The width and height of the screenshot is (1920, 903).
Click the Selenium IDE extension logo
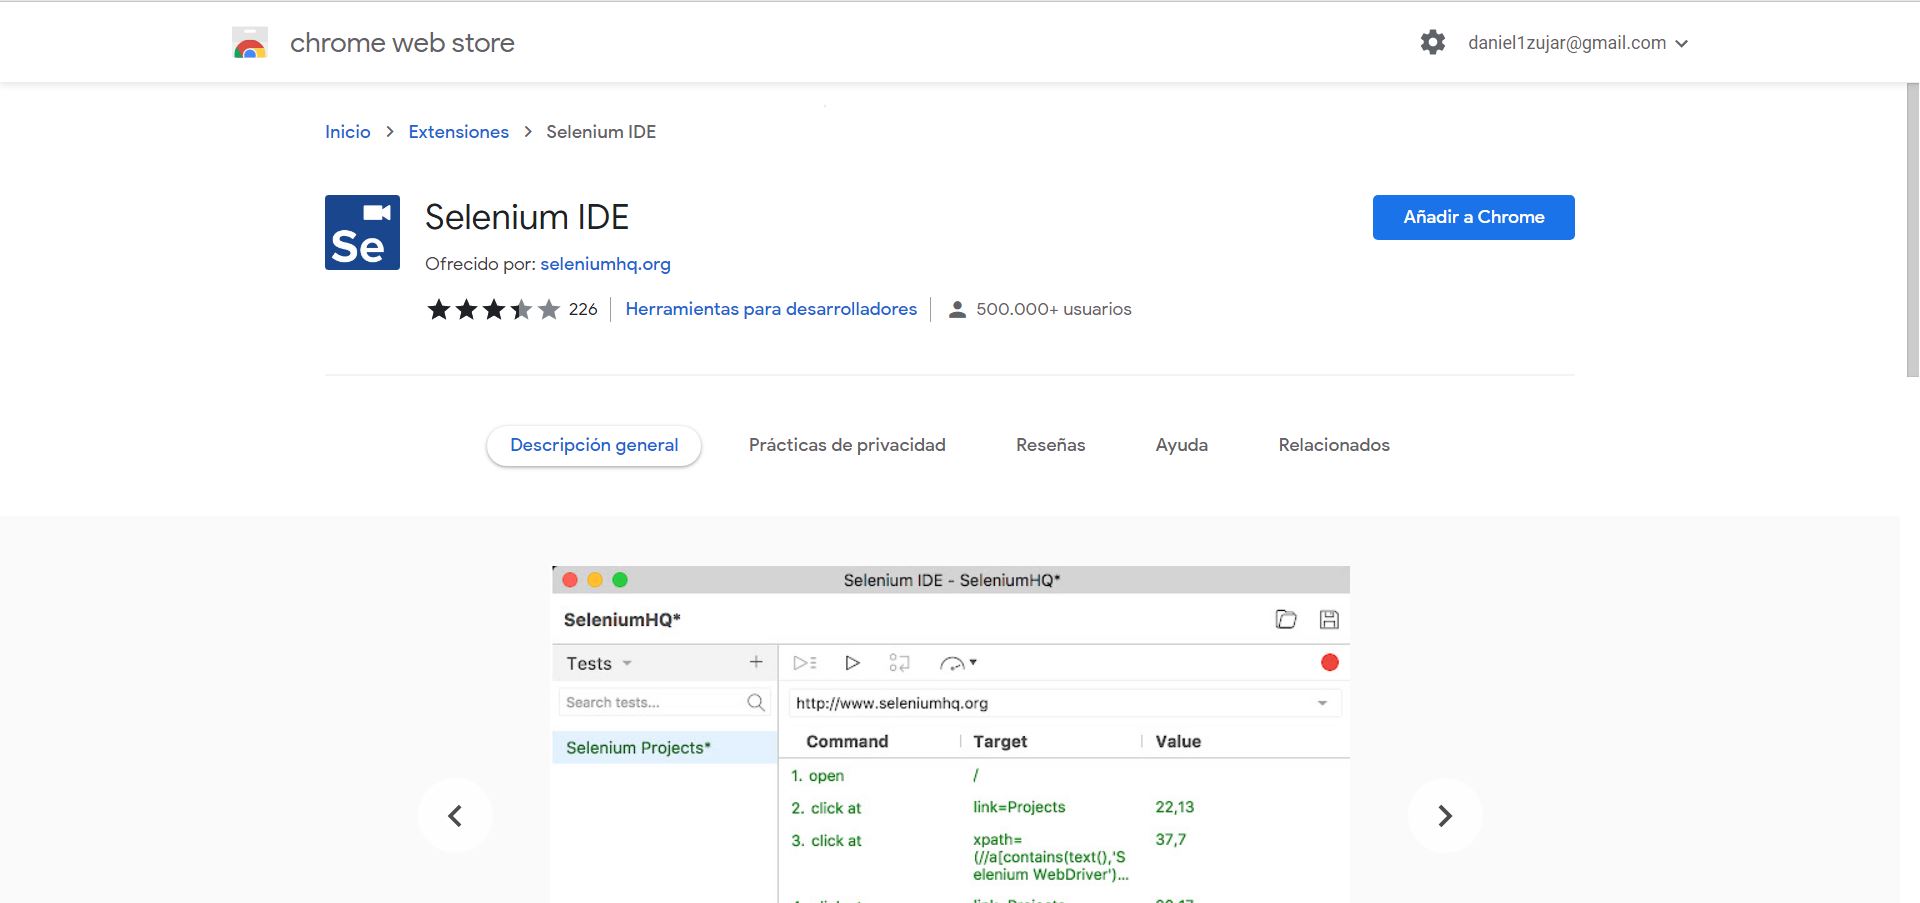[x=362, y=232]
